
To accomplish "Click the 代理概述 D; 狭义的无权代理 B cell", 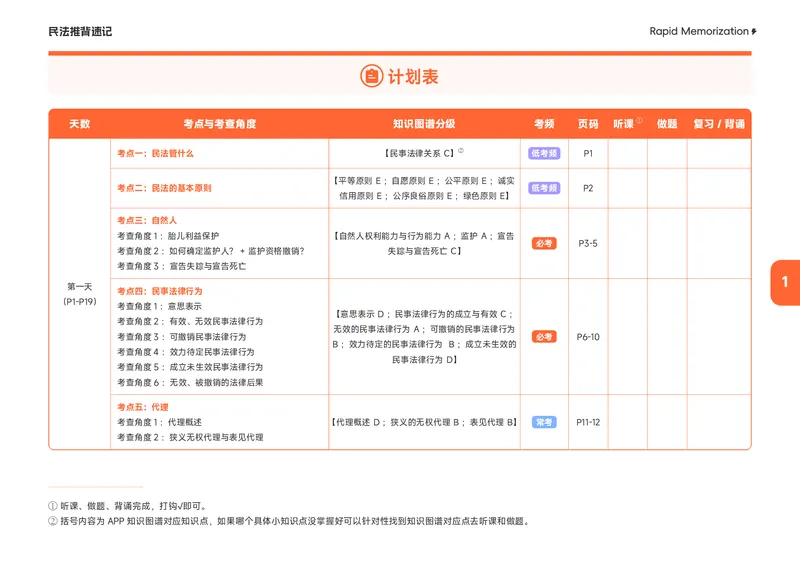I will [424, 423].
